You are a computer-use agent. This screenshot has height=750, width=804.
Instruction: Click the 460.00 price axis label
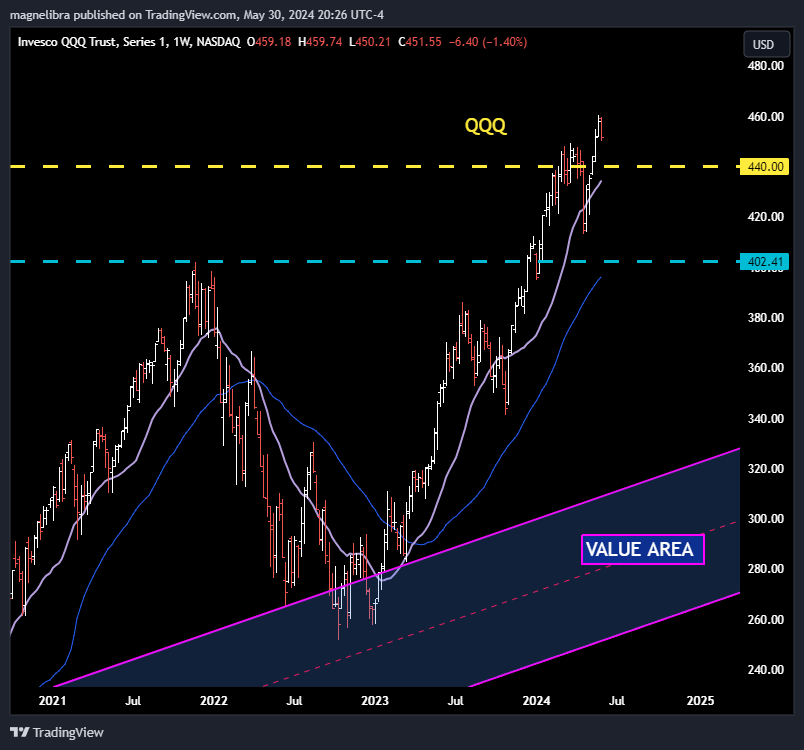(x=766, y=116)
